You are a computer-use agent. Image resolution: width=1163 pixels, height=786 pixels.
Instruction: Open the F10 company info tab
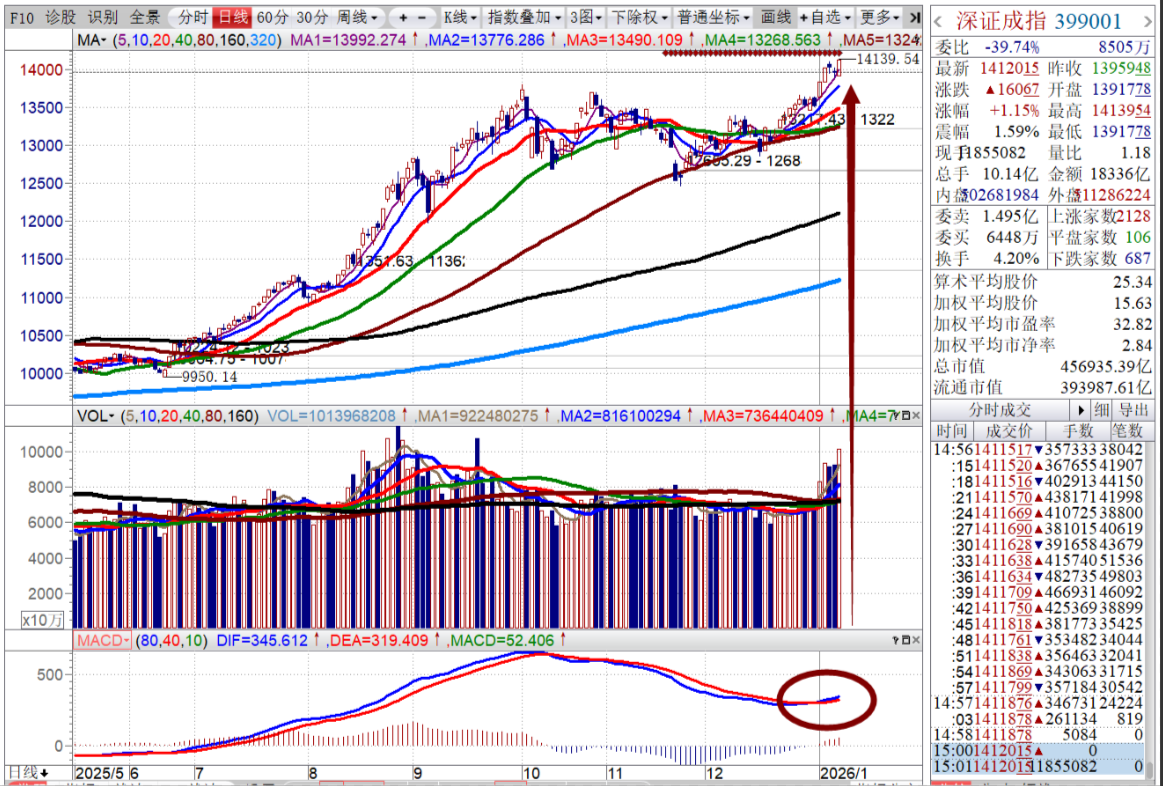[x=24, y=17]
